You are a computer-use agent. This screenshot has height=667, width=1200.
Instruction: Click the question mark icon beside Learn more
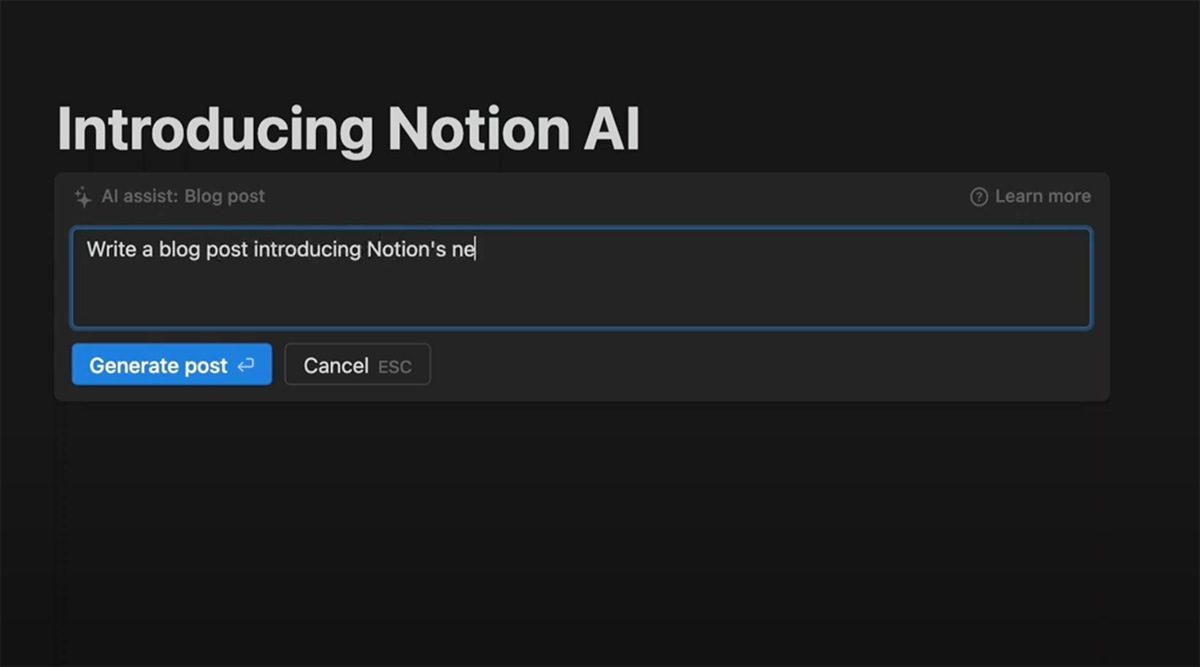[x=978, y=196]
